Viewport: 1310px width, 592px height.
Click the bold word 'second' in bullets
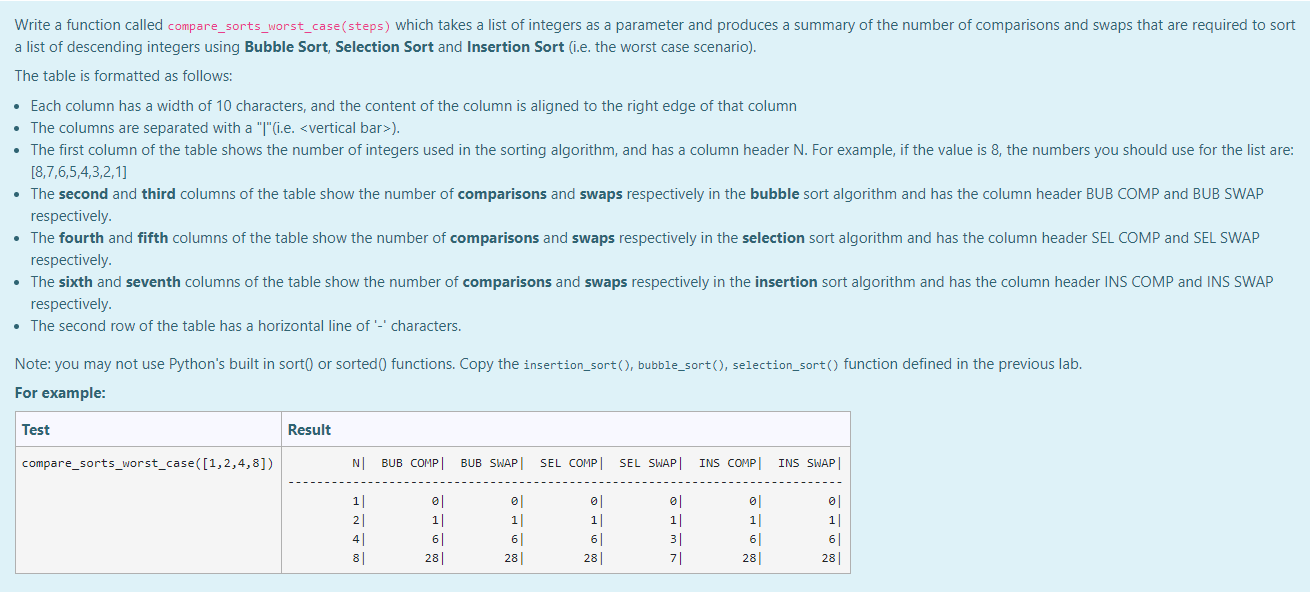[83, 193]
